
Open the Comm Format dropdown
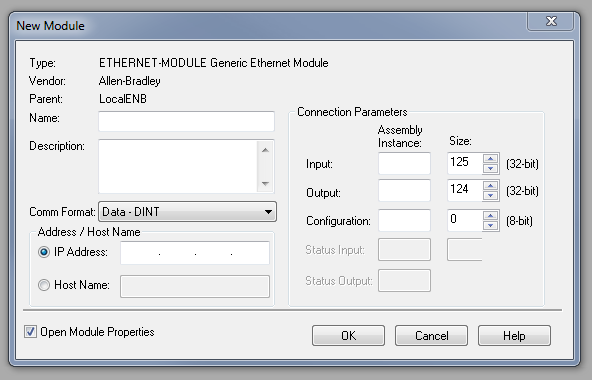coord(187,212)
